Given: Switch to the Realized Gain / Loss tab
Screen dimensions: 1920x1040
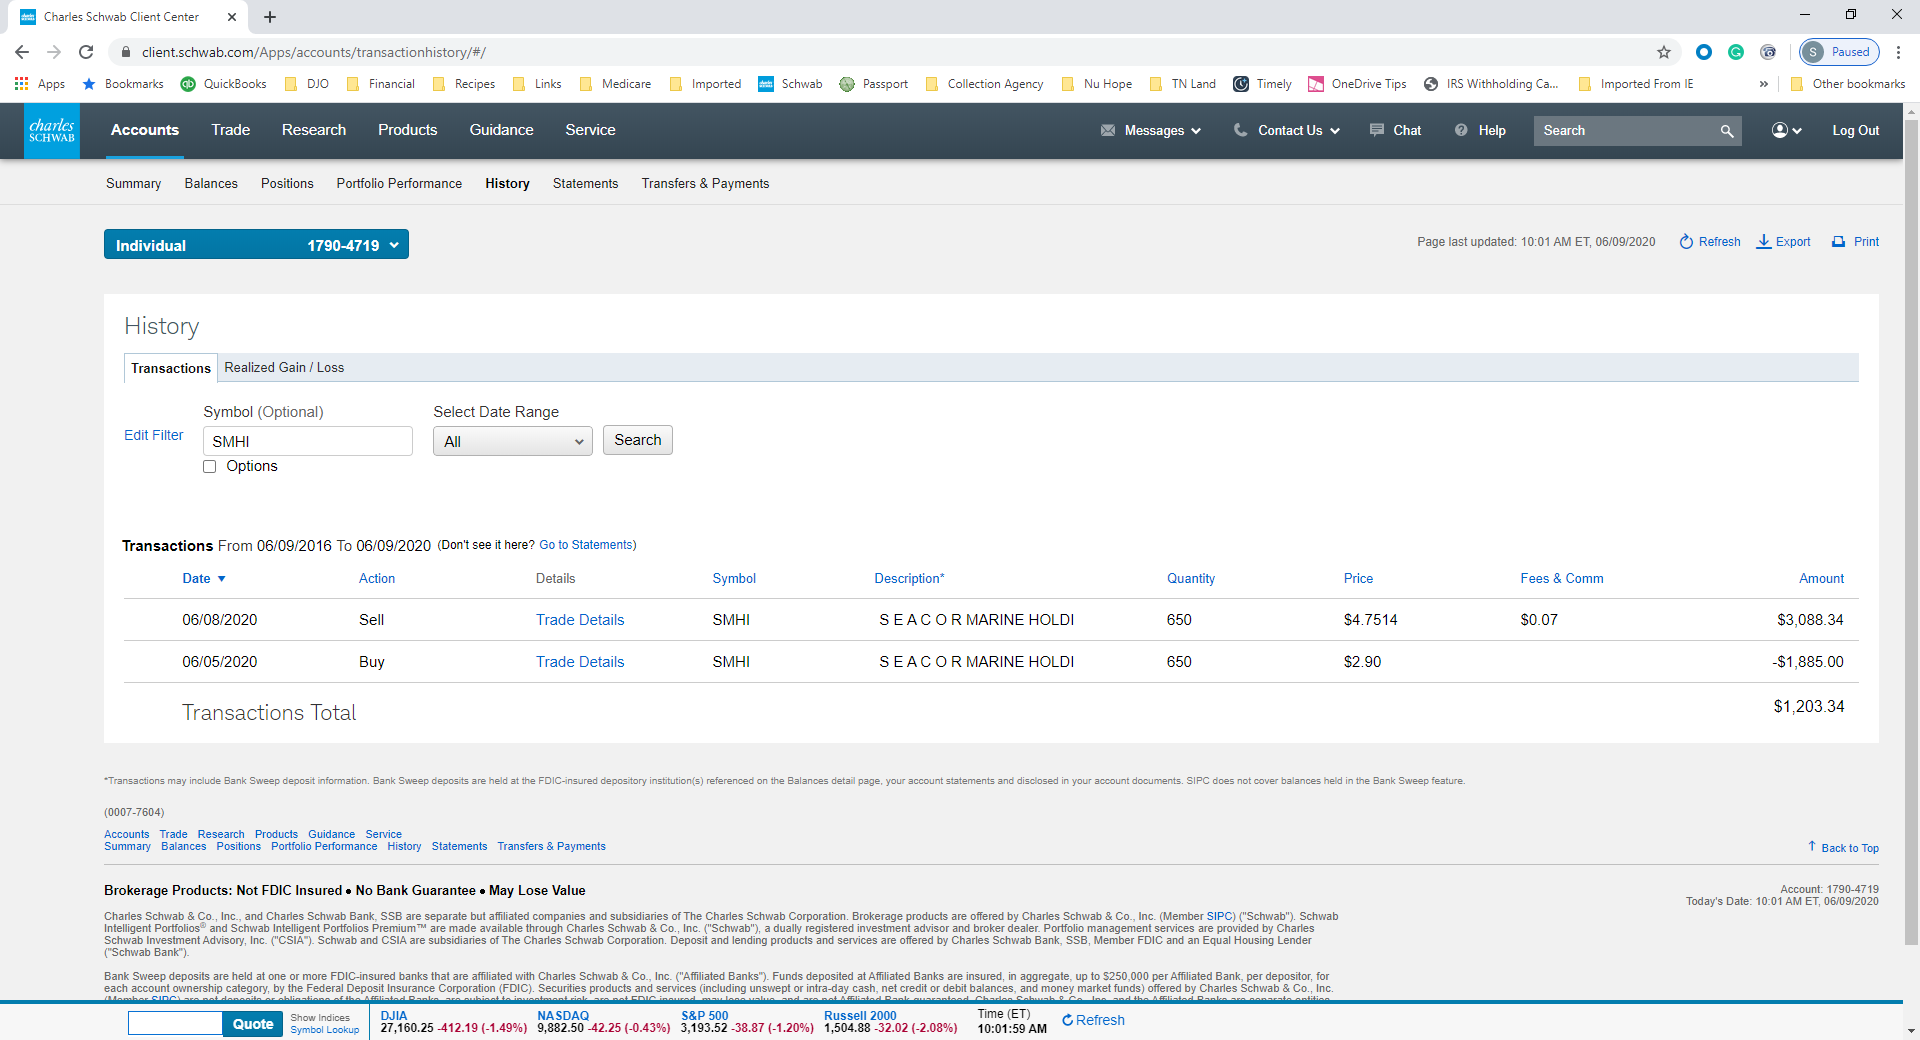Looking at the screenshot, I should point(284,368).
